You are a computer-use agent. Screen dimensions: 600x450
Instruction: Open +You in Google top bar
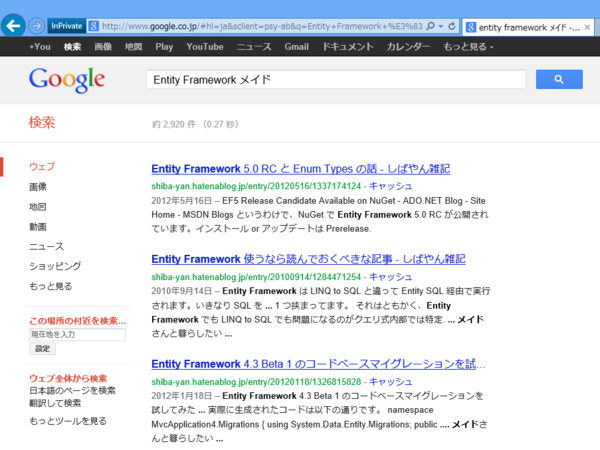tap(40, 47)
